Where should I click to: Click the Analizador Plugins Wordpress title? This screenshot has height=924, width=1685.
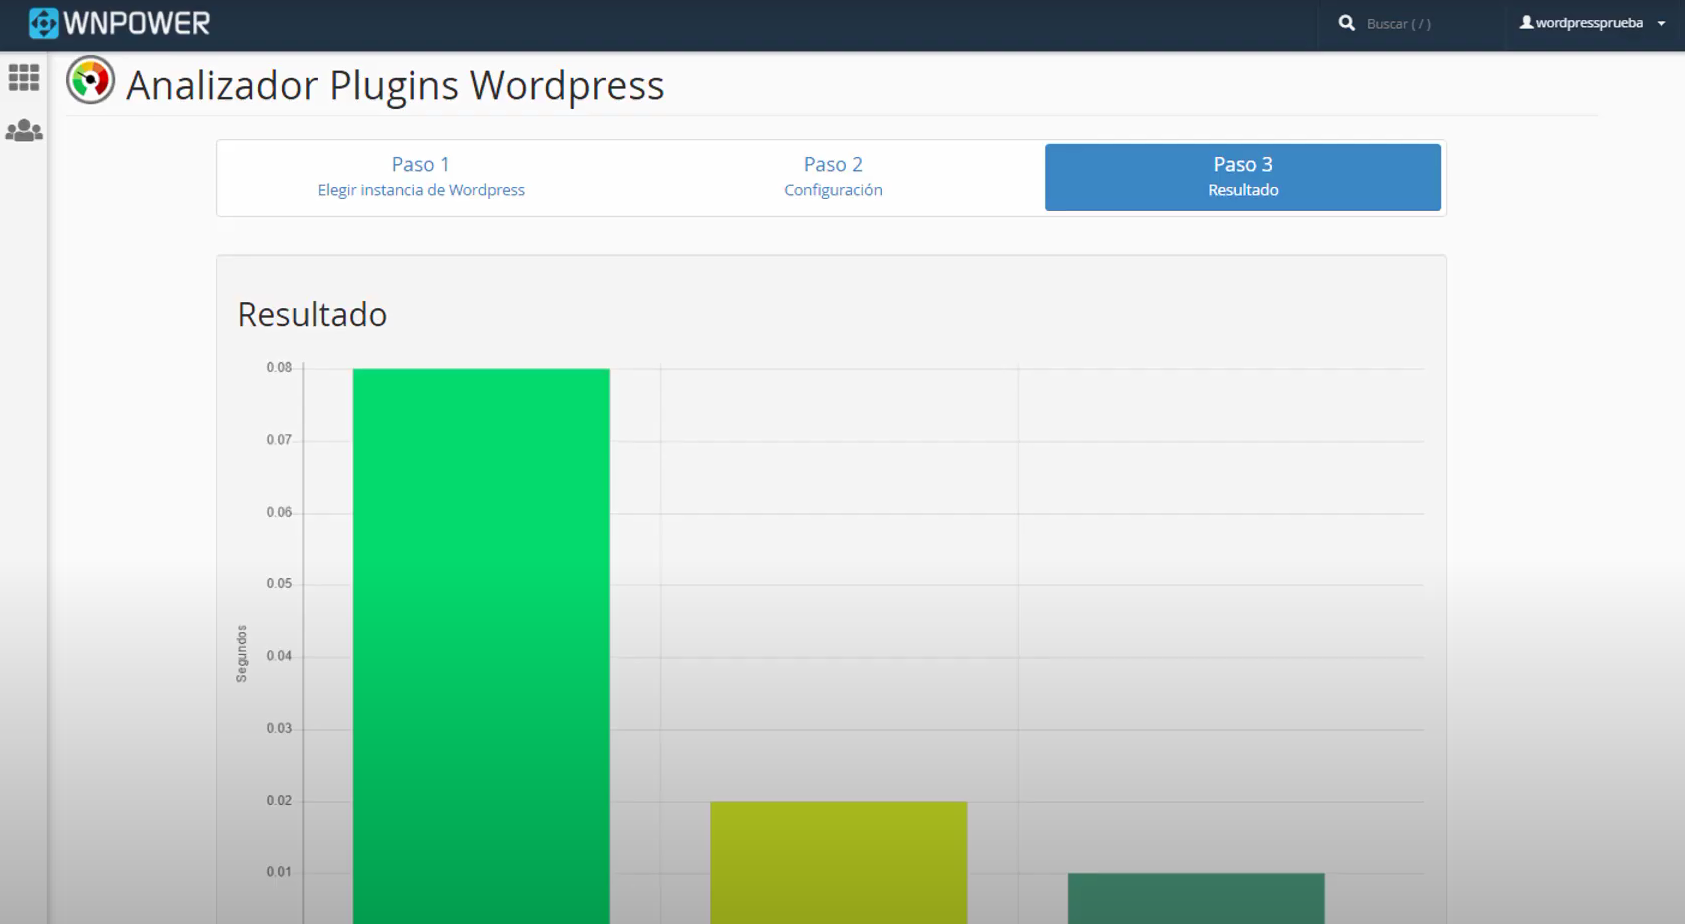click(395, 85)
